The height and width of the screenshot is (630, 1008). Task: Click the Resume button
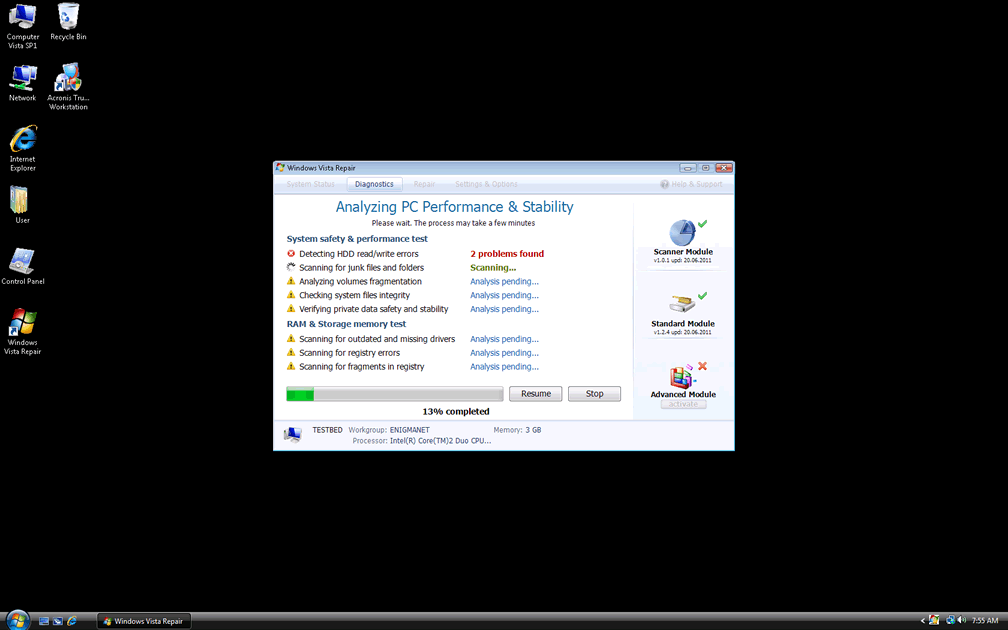(x=536, y=394)
